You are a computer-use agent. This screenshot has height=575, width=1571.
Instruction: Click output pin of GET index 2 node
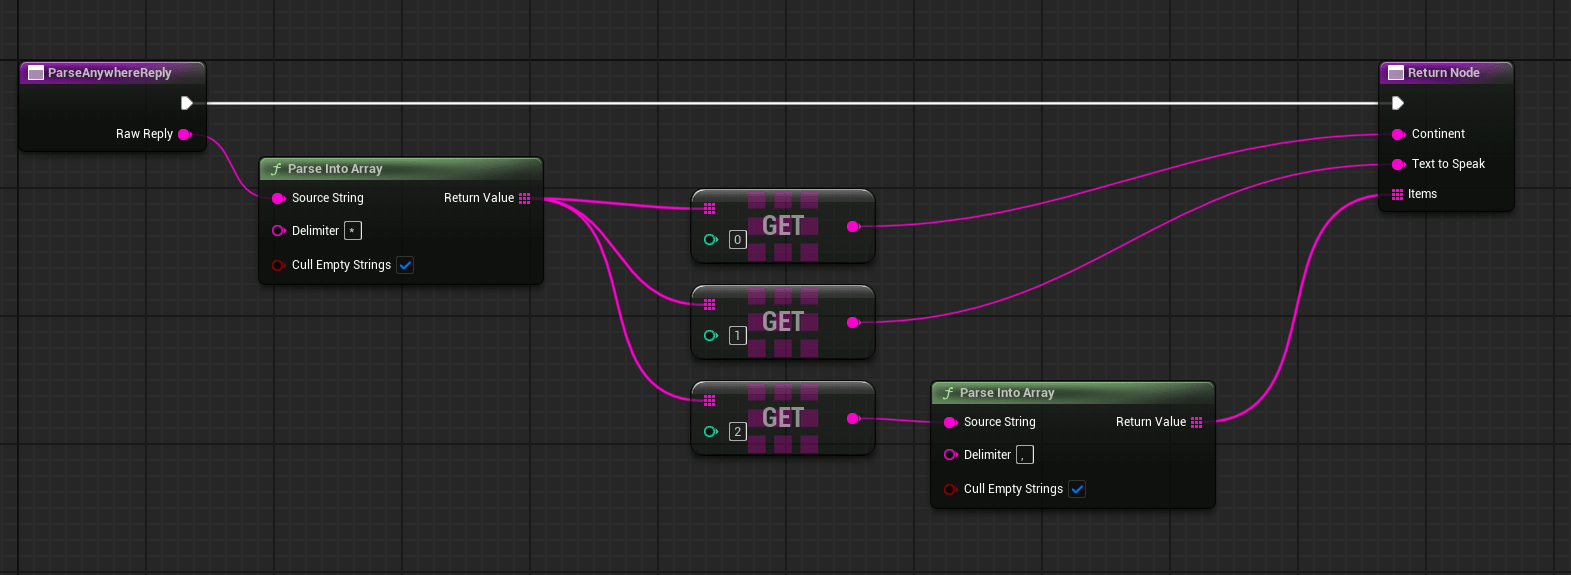(853, 419)
